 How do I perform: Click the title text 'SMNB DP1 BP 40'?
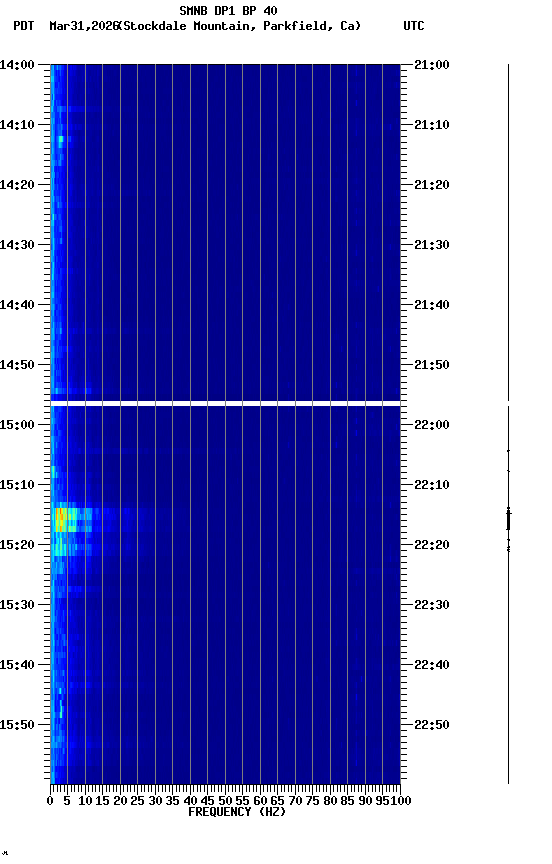pos(228,10)
